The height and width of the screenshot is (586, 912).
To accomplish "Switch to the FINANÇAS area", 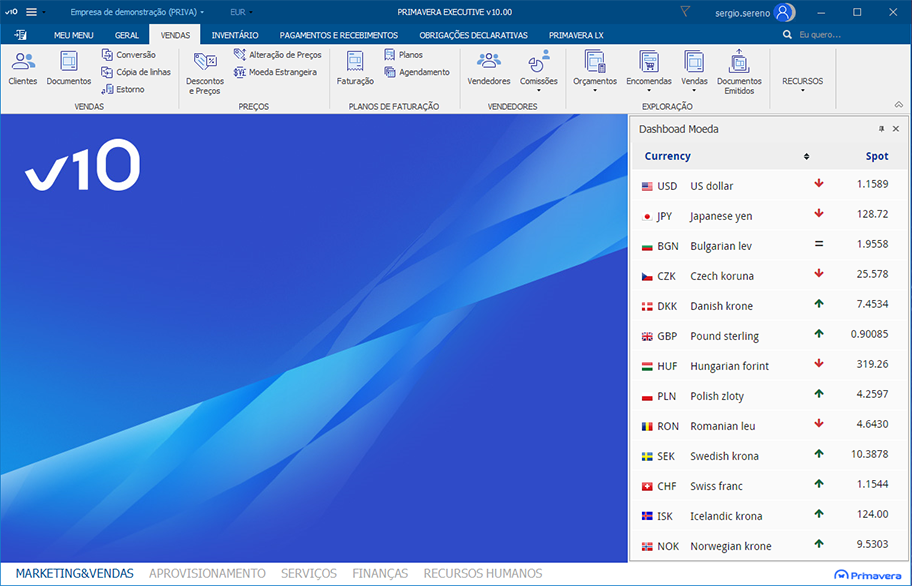I will point(380,574).
